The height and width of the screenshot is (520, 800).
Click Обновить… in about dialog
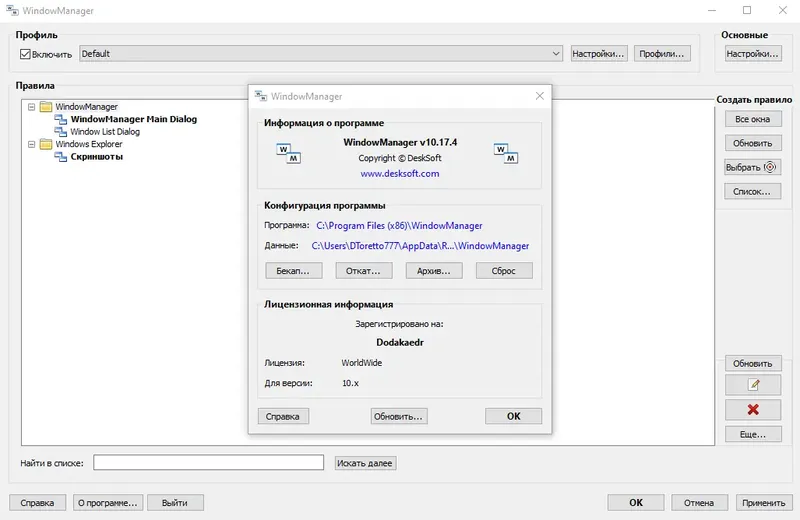pyautogui.click(x=399, y=416)
